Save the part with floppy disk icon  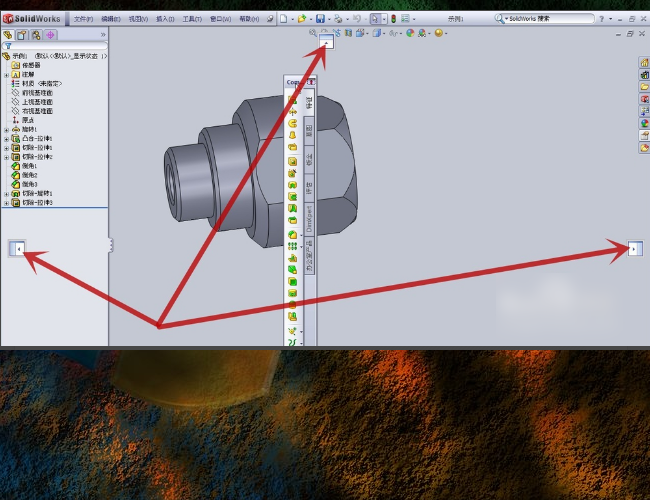pyautogui.click(x=320, y=19)
